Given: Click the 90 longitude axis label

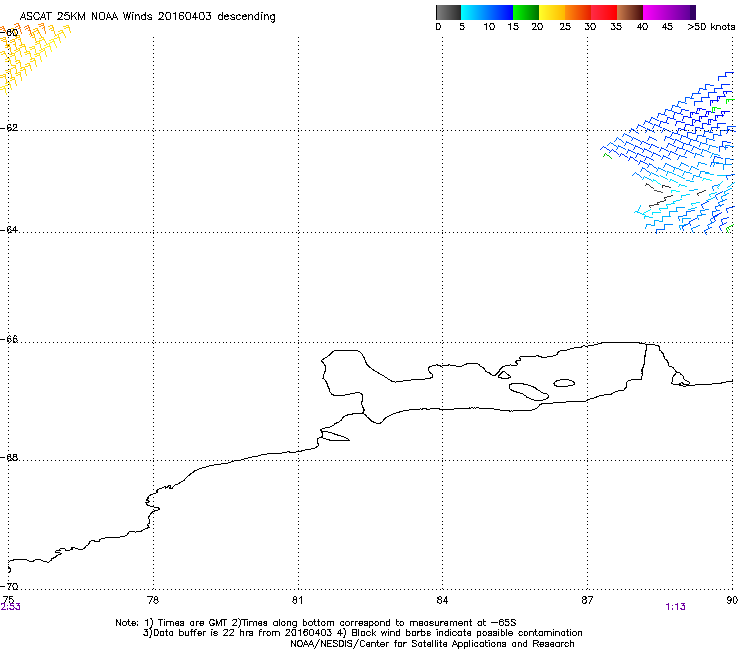Looking at the screenshot, I should [x=732, y=600].
